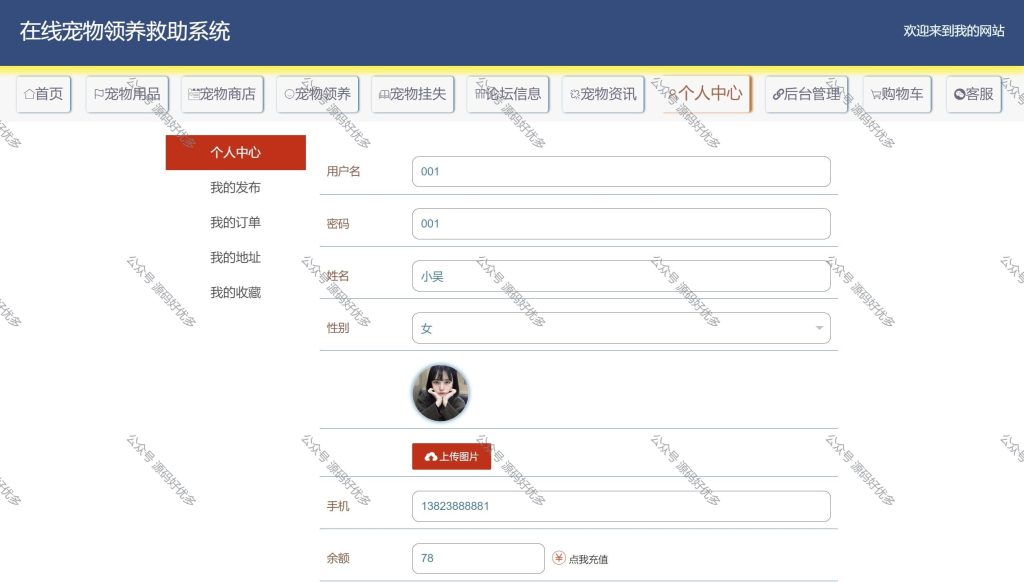Open 我的订单 in sidebar

[x=236, y=222]
